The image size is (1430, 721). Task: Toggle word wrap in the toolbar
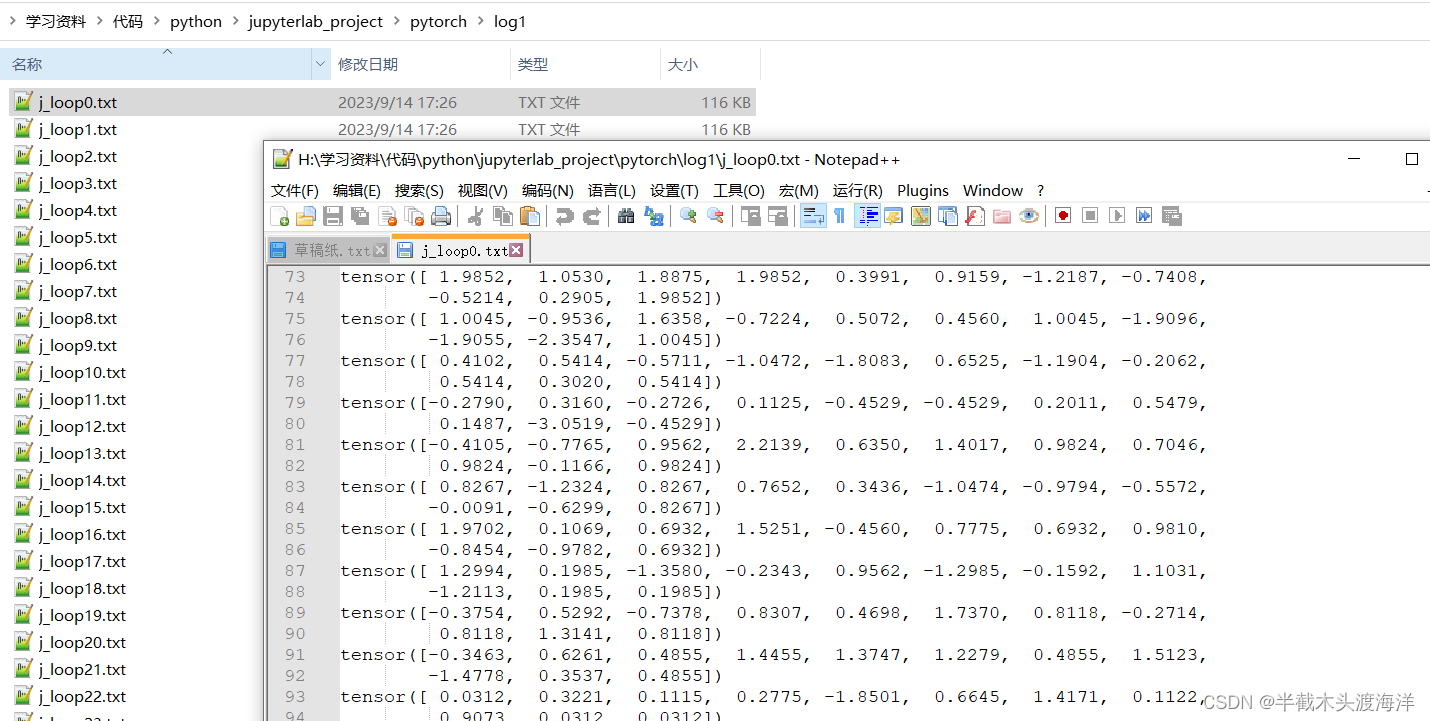tap(813, 216)
